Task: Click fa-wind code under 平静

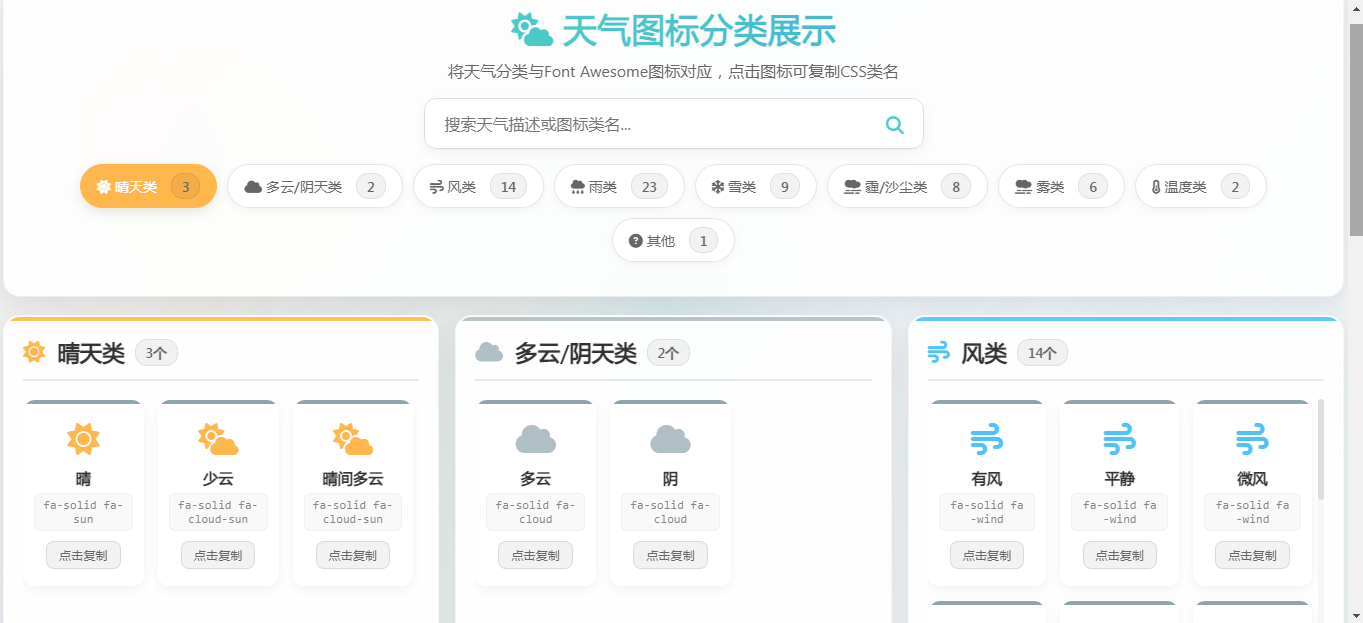Action: pos(1119,512)
